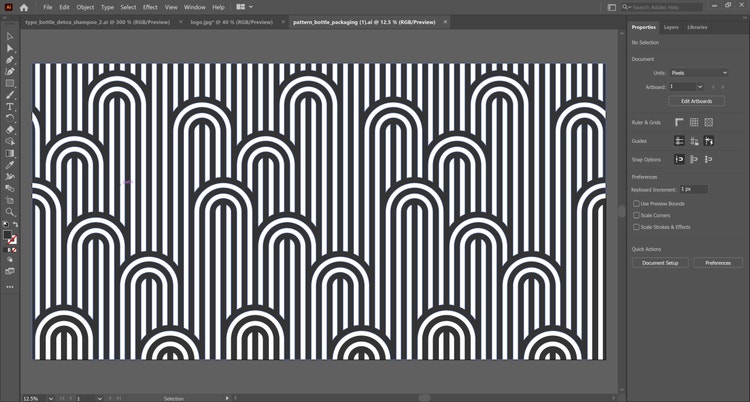
Task: Select the Eraser tool
Action: point(10,130)
